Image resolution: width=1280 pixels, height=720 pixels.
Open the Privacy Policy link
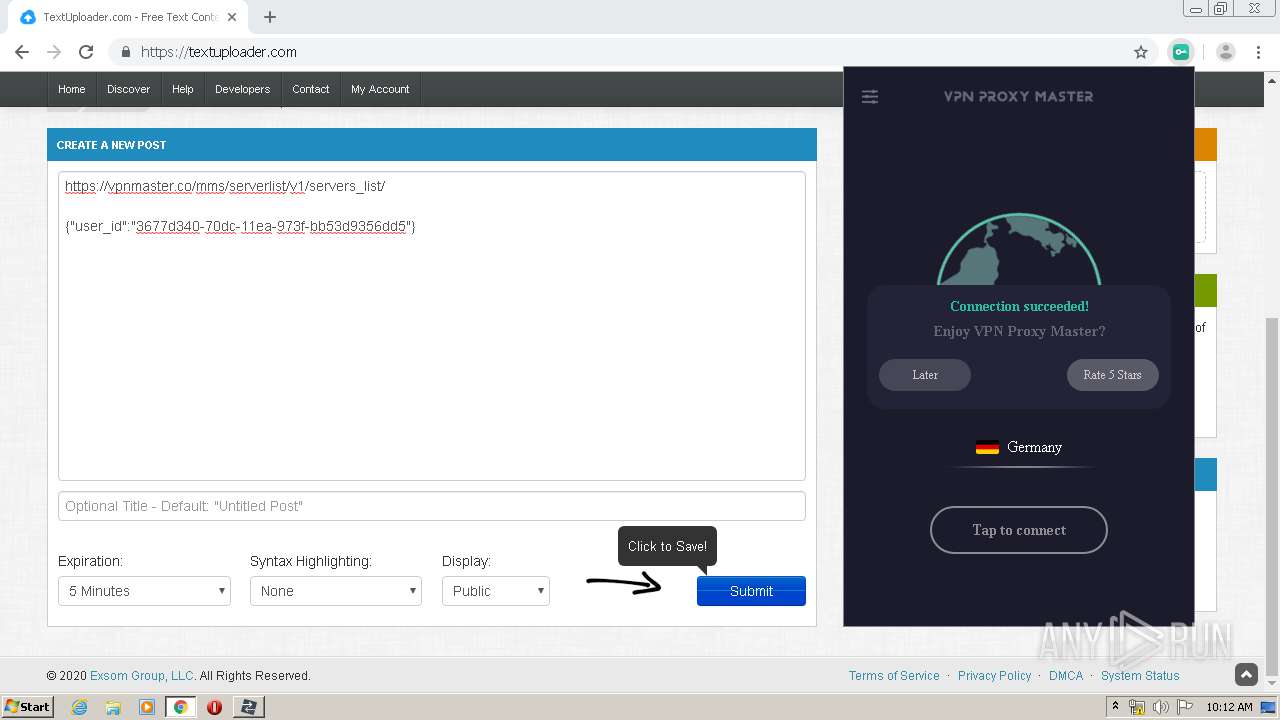(994, 676)
